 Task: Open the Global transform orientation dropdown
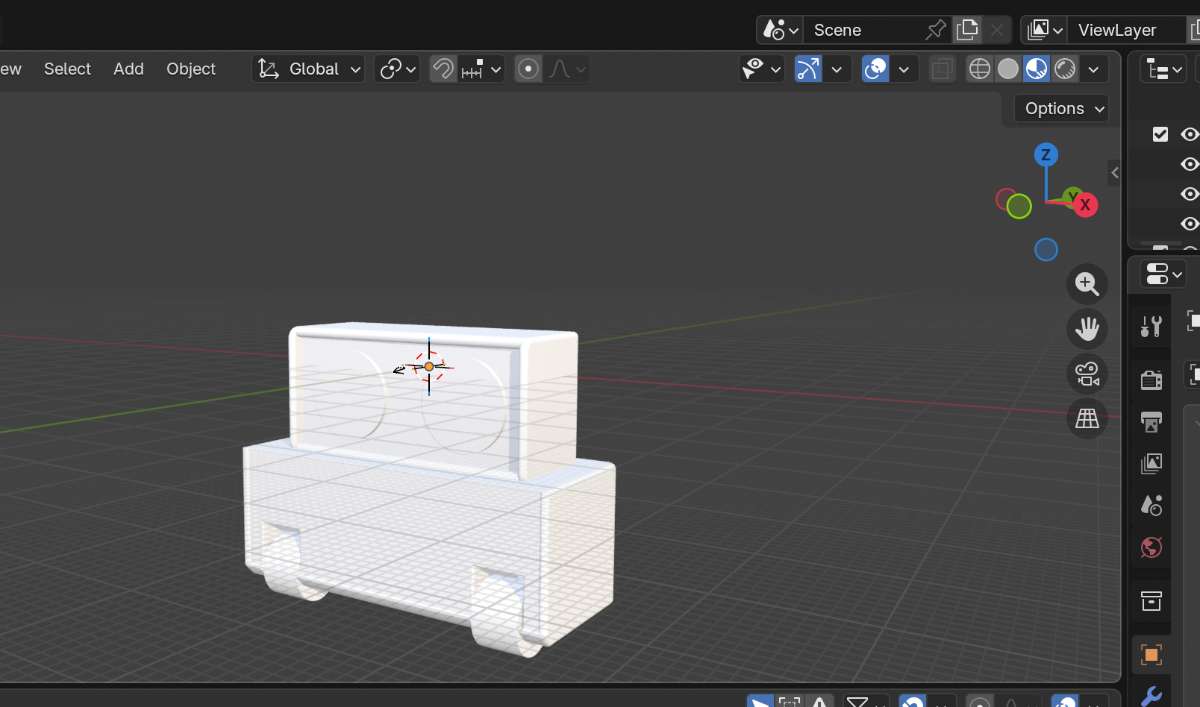click(x=308, y=69)
